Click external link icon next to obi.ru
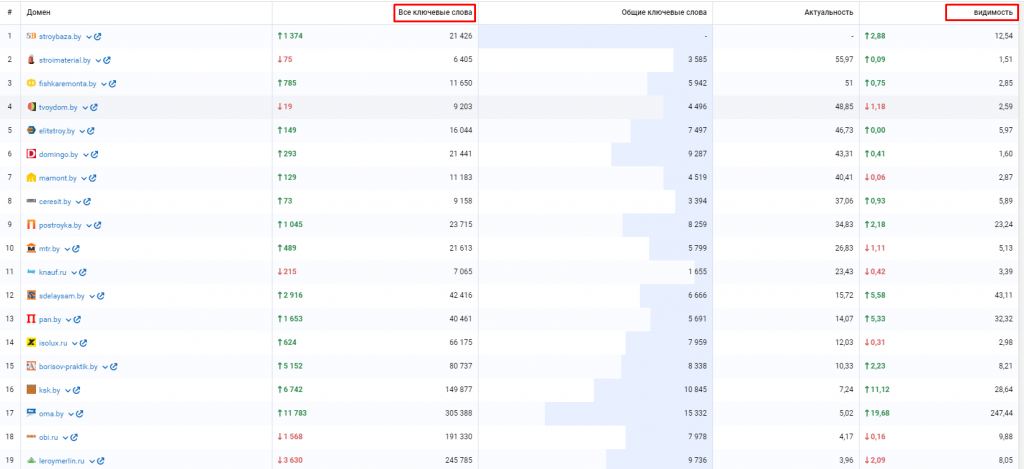The width and height of the screenshot is (1024, 469). click(x=75, y=437)
